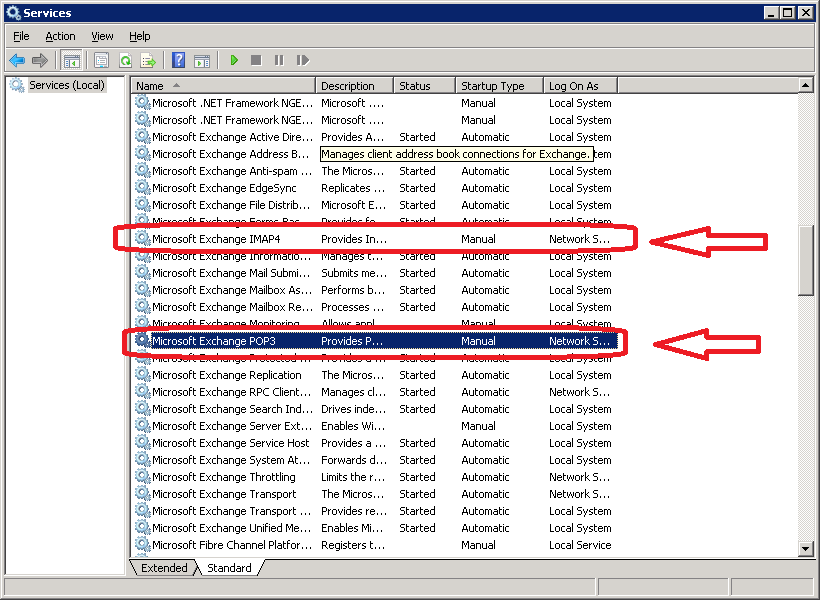This screenshot has width=820, height=600.
Task: Open the View menu
Action: (102, 36)
